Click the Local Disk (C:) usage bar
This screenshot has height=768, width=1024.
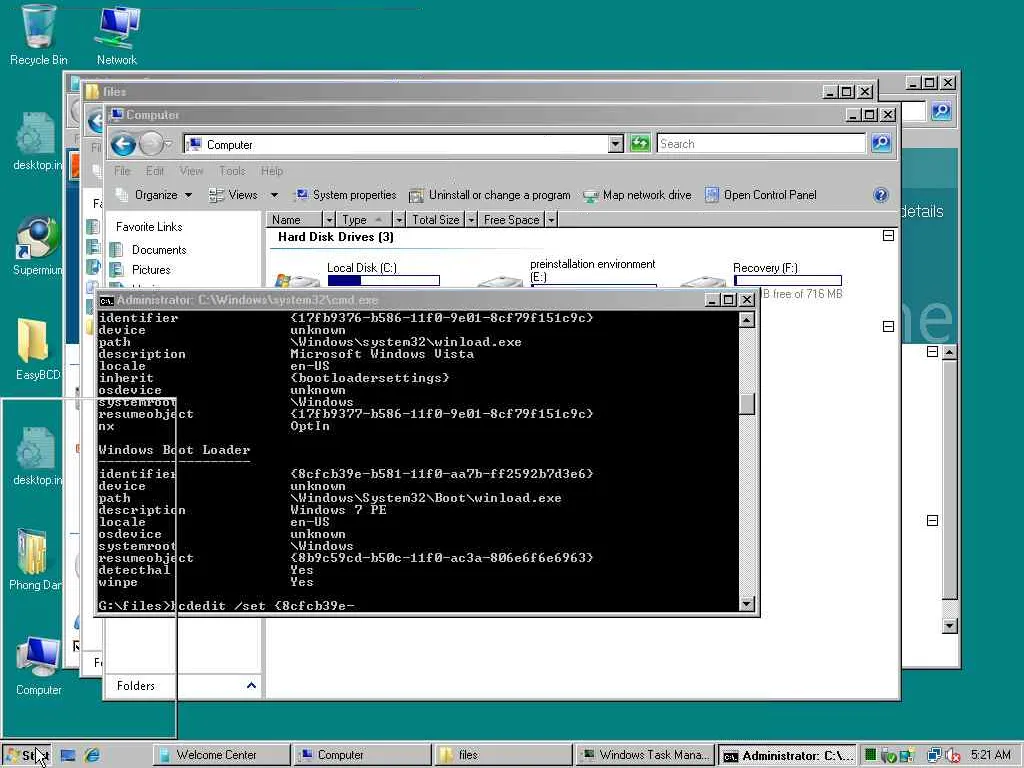tap(384, 280)
